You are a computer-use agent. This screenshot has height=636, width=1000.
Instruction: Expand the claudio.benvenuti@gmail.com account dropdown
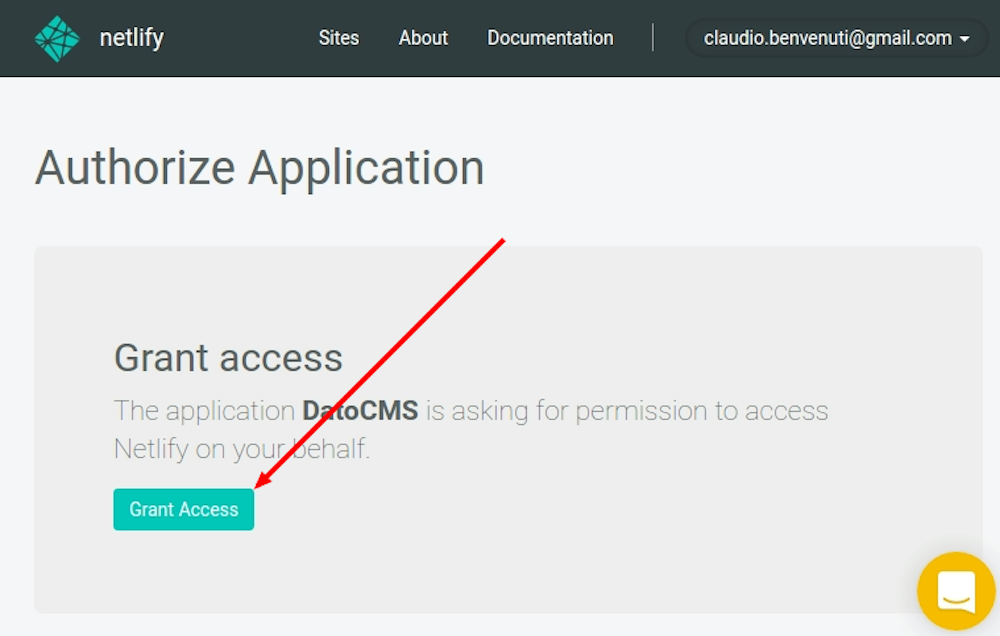point(836,38)
